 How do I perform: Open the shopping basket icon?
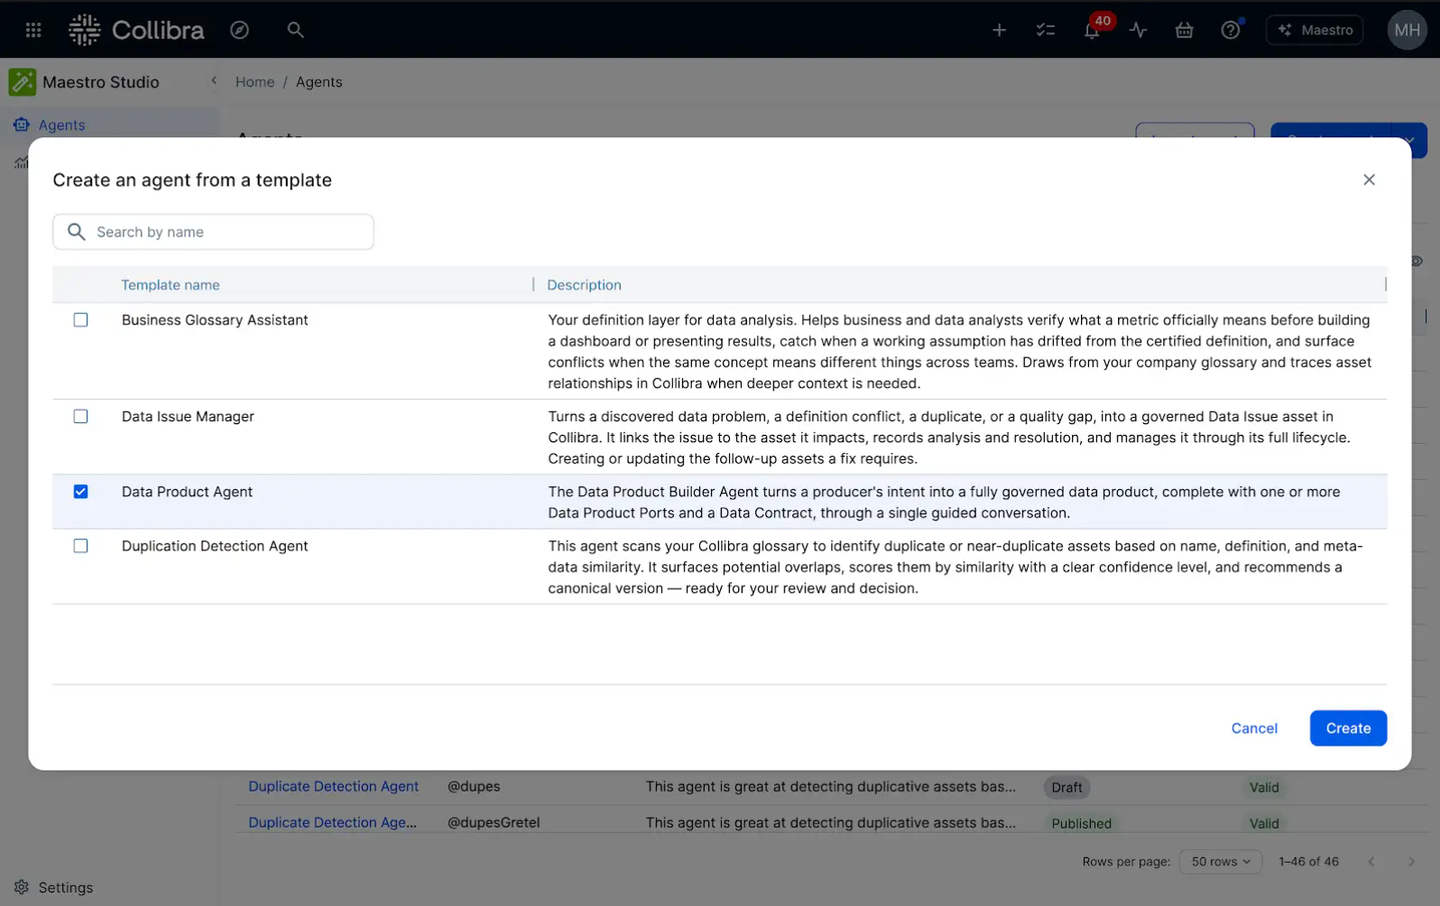pos(1184,30)
